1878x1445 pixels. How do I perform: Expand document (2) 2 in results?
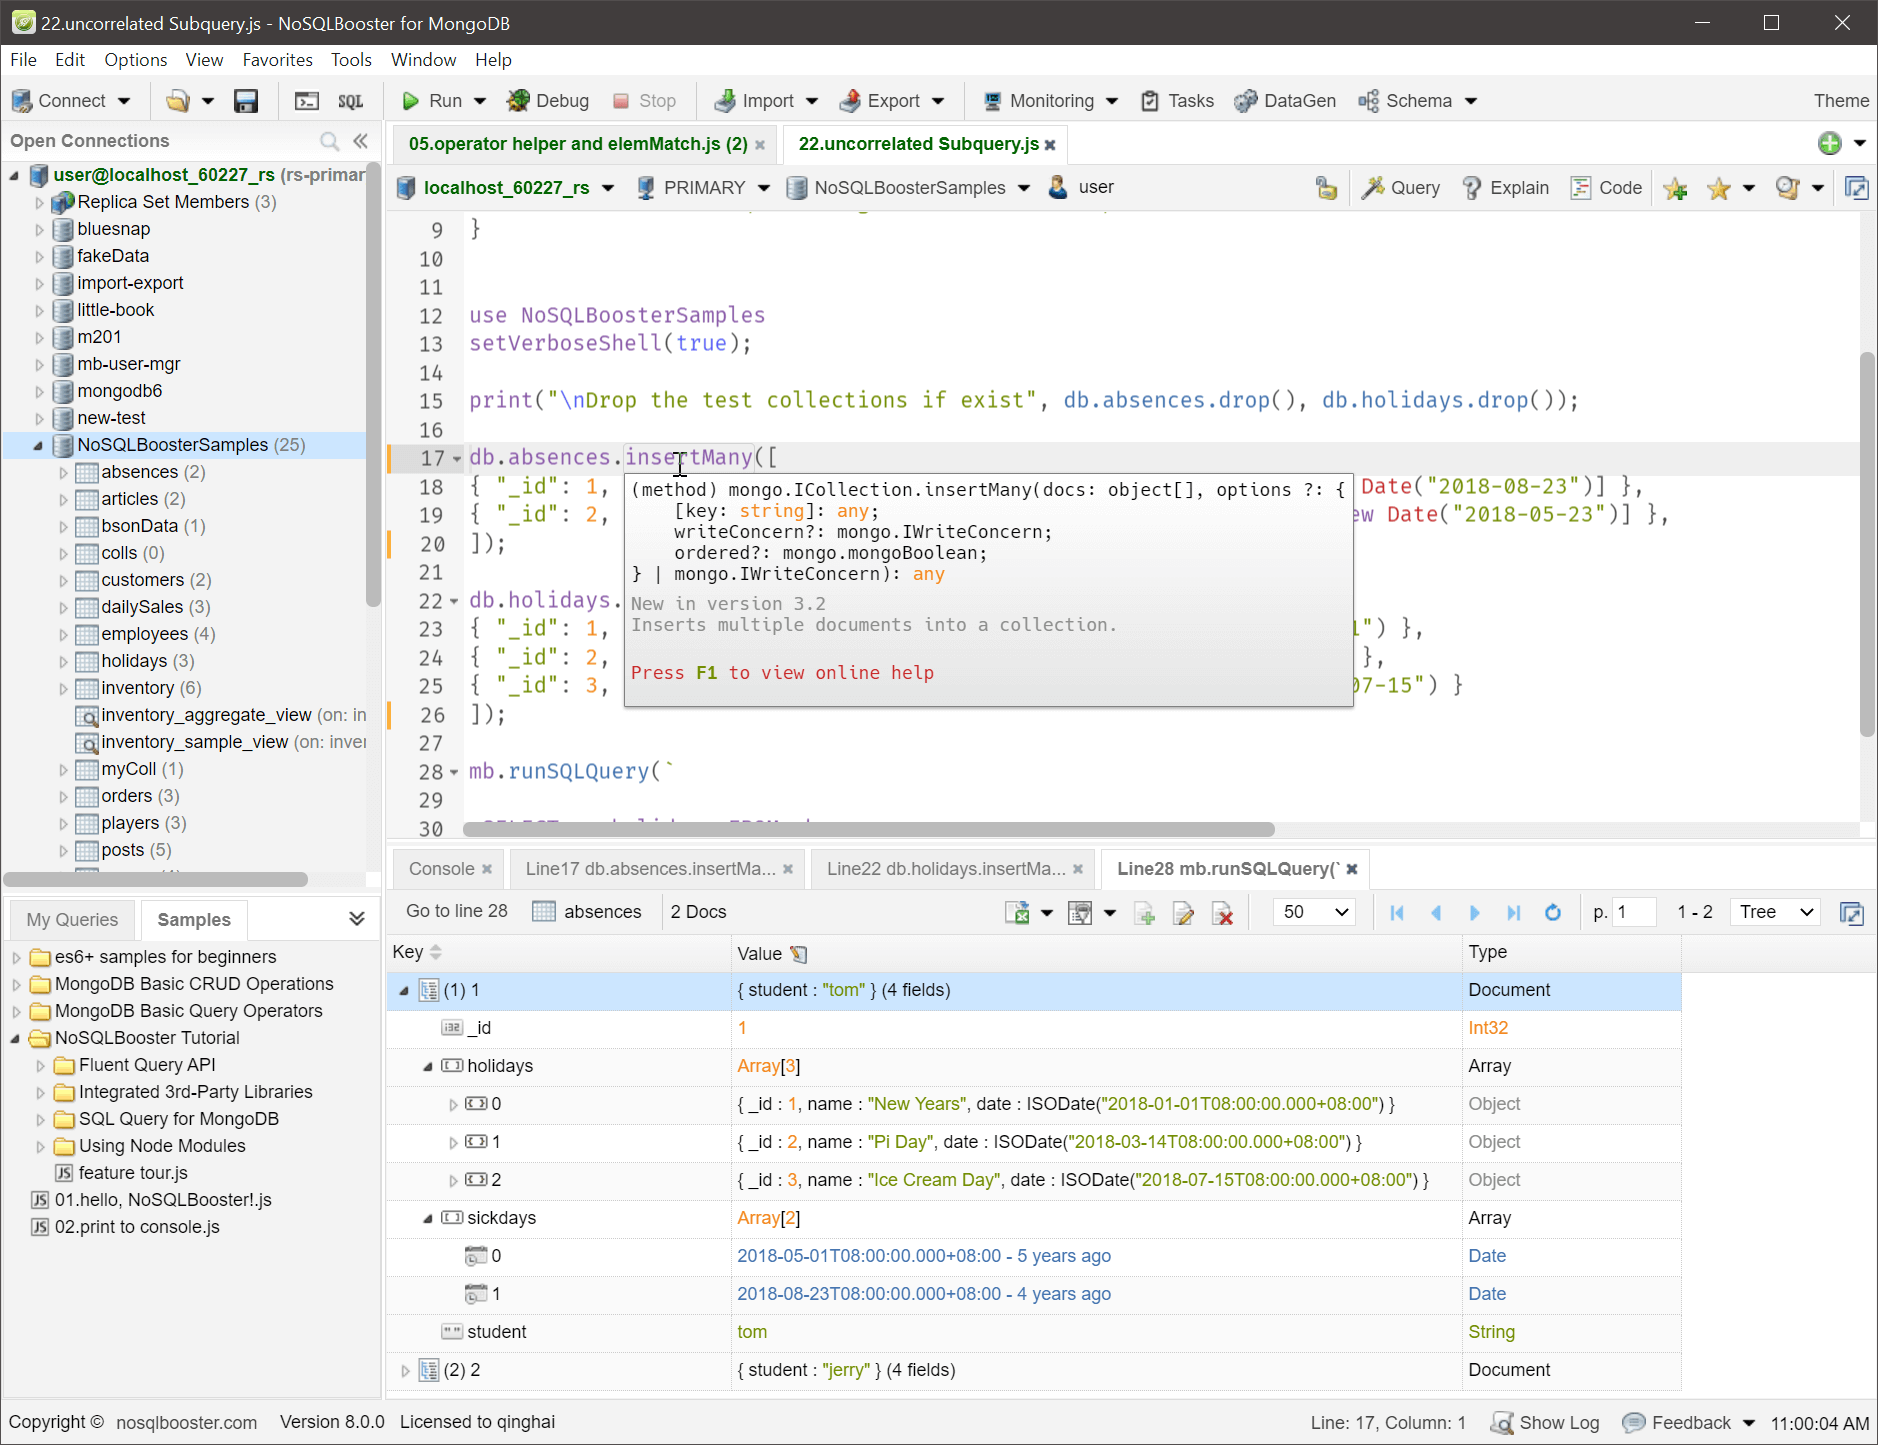point(405,1371)
